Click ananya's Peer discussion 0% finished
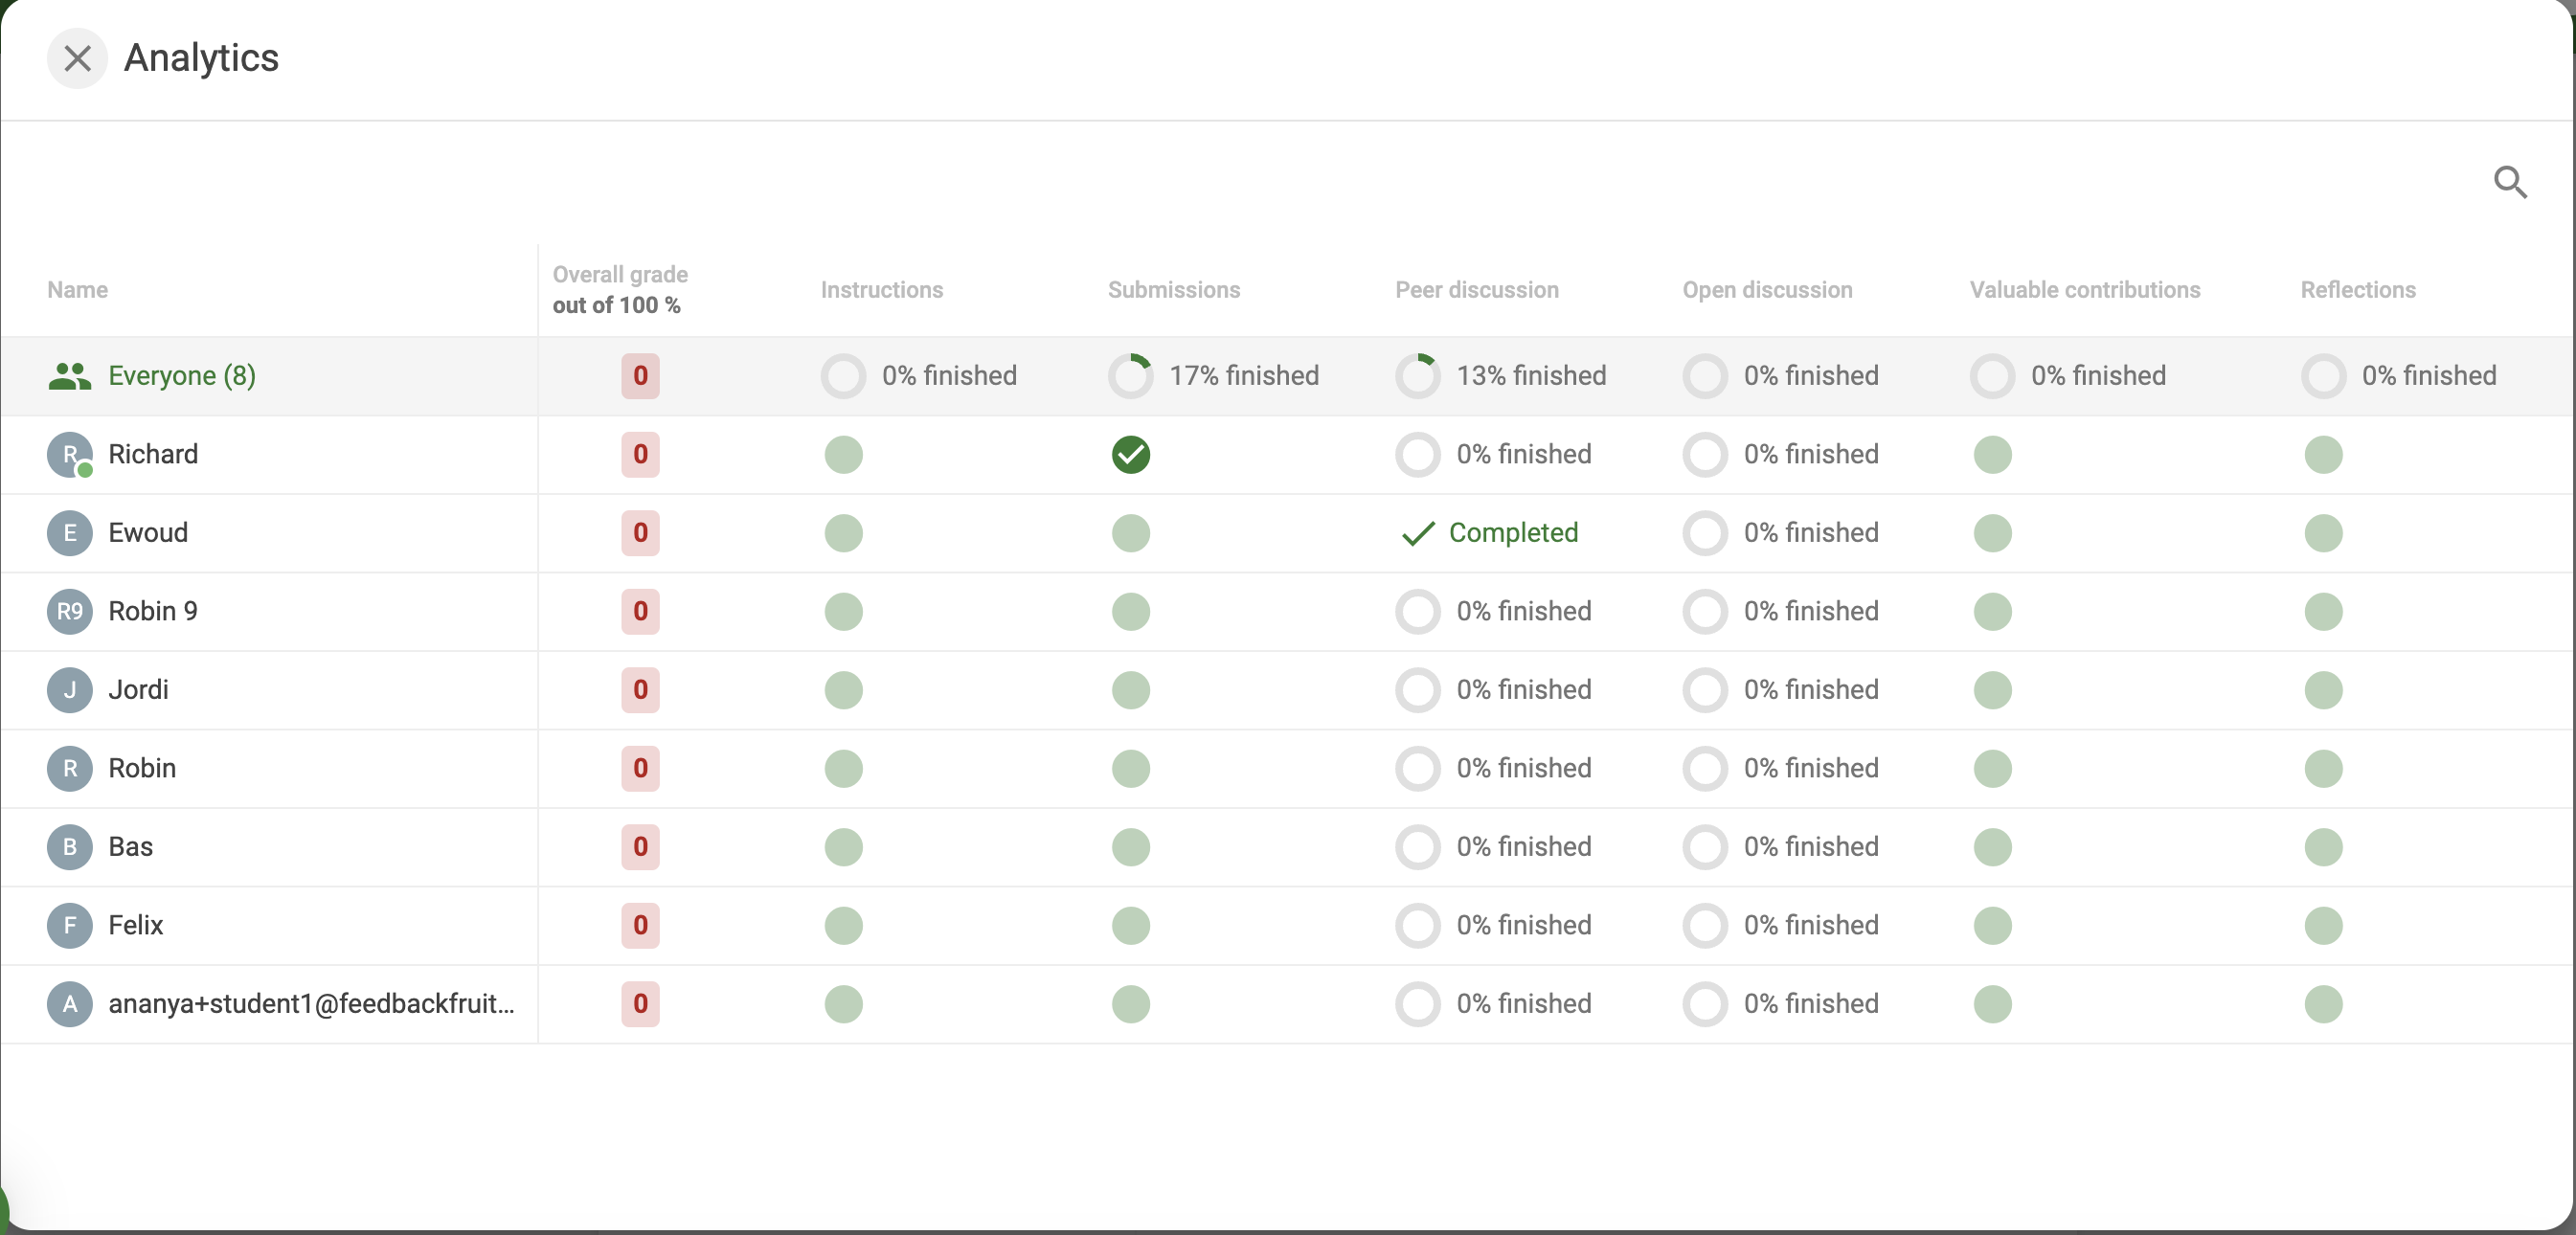 1494,1004
